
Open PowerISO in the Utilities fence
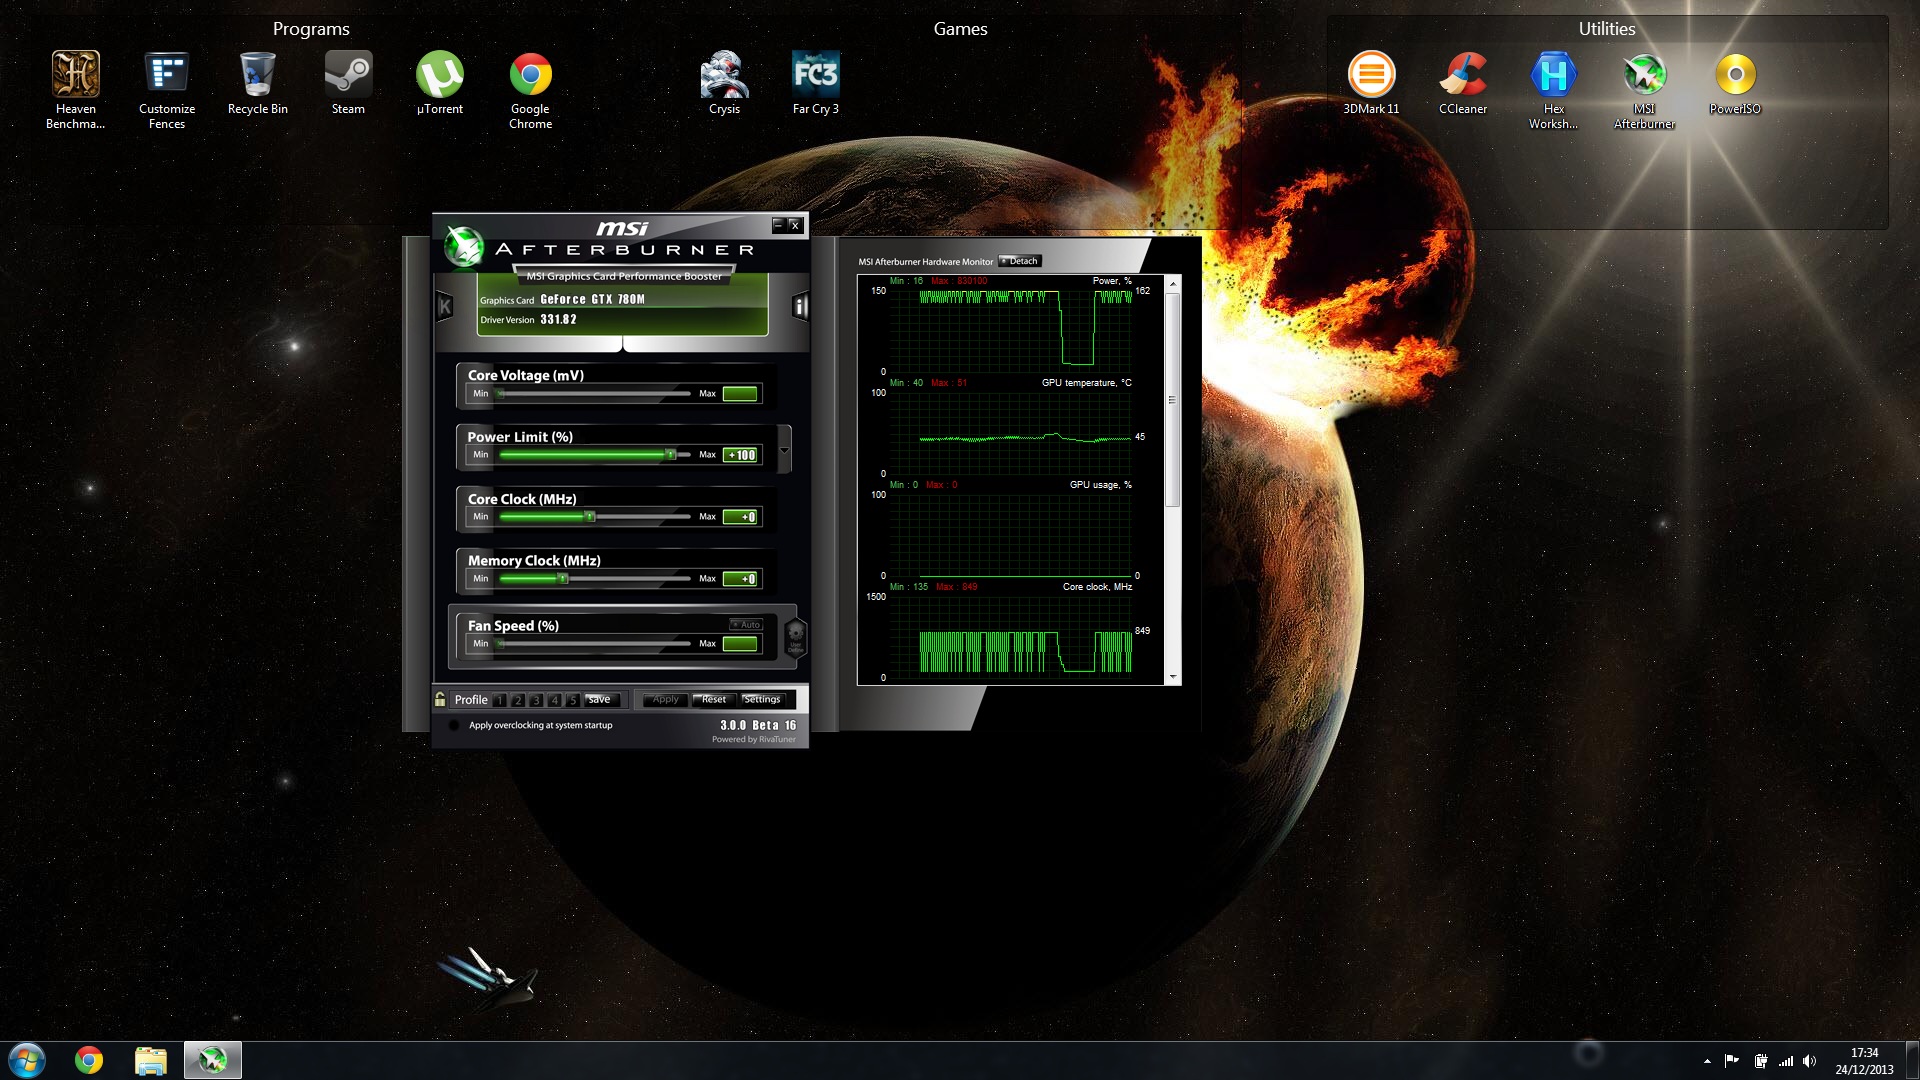1735,83
